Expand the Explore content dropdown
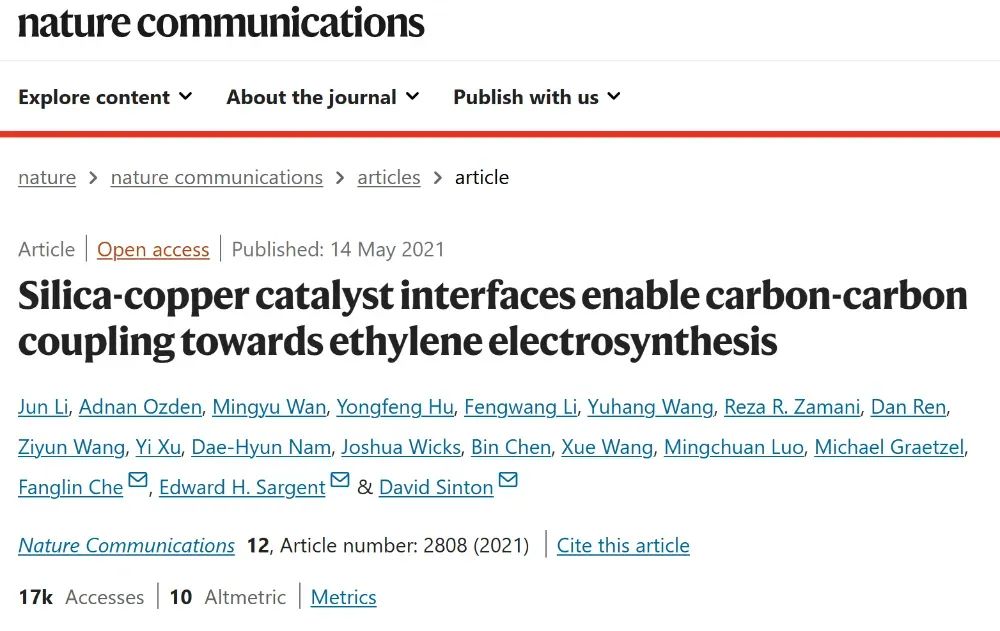Screen dimensions: 1000x631 point(105,97)
